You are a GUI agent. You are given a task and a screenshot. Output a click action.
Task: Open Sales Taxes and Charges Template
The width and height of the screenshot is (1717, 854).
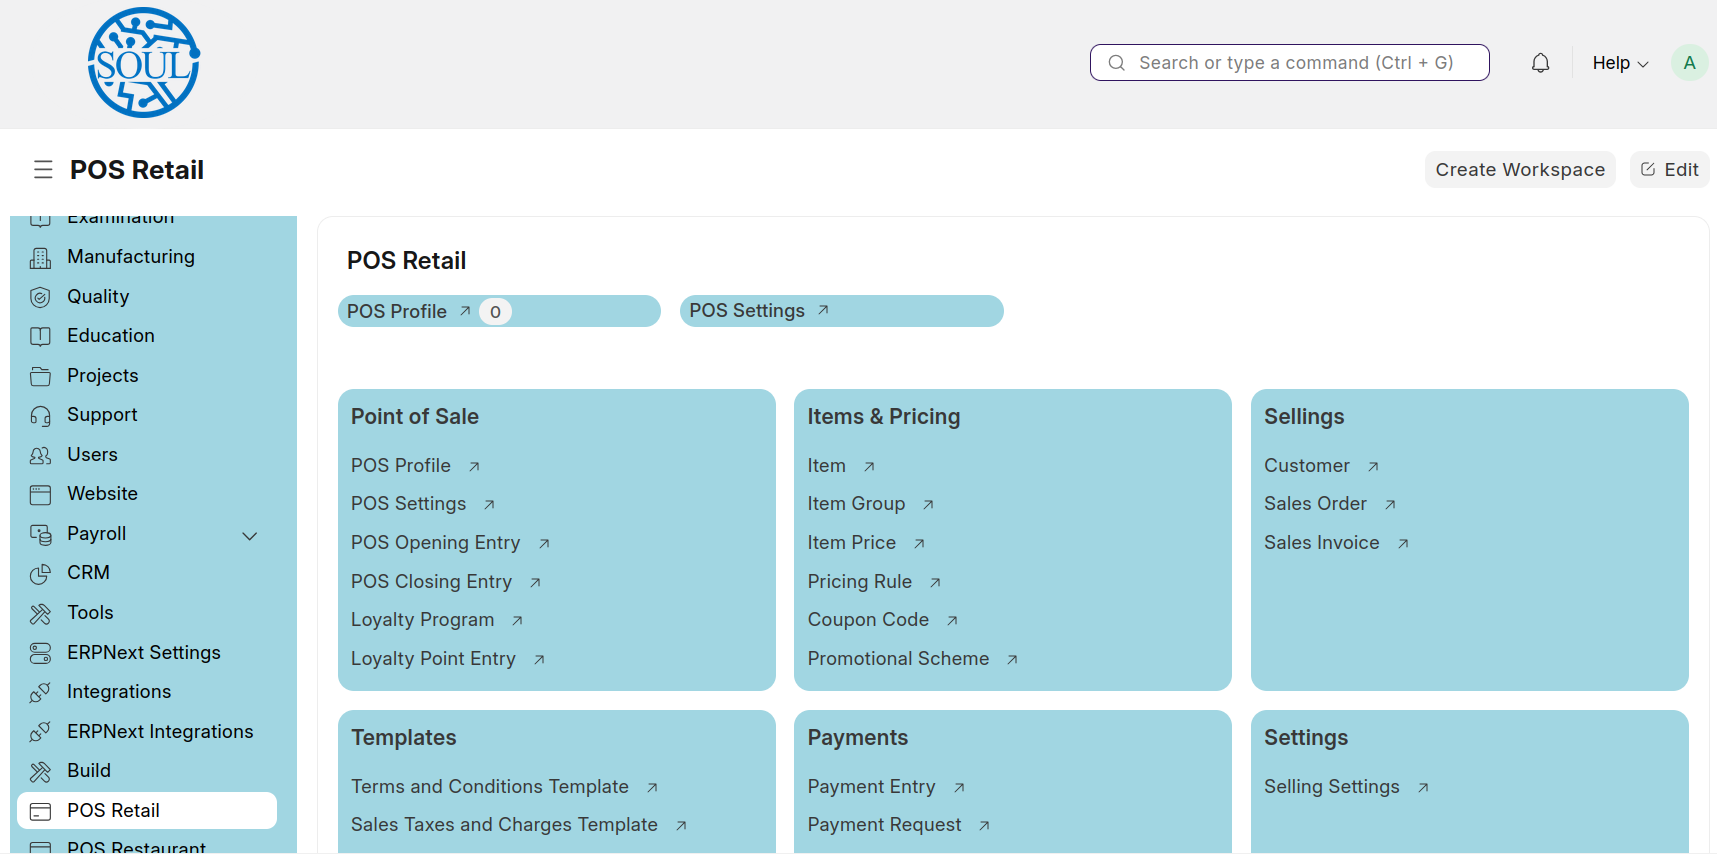tap(504, 825)
